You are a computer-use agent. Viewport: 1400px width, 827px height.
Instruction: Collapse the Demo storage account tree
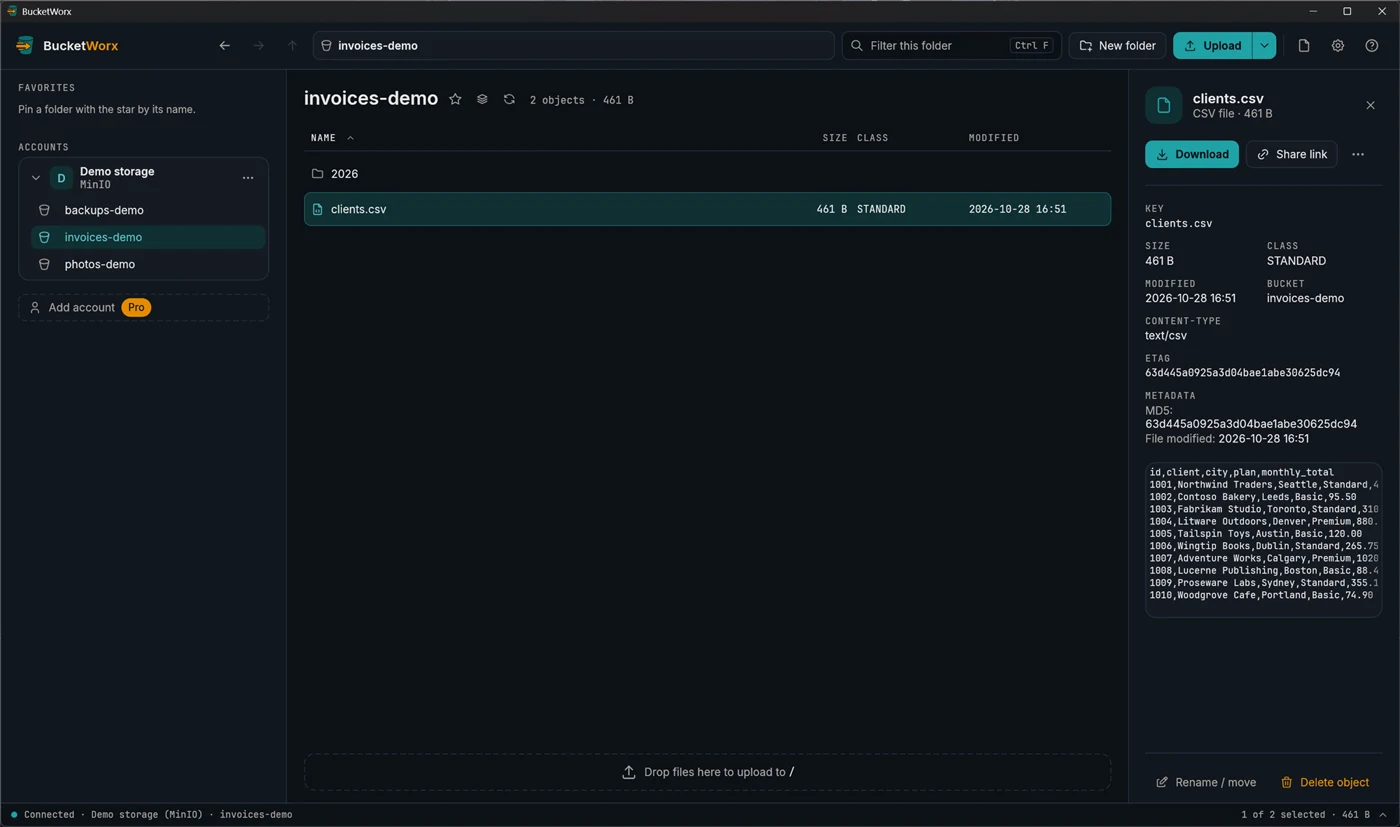pos(36,178)
